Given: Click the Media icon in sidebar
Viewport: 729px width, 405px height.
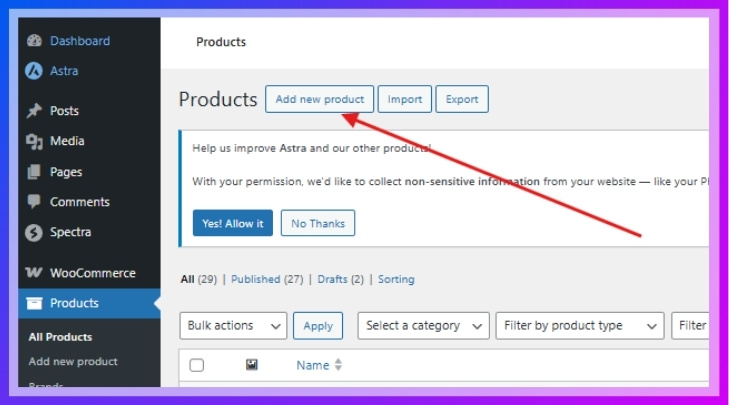Looking at the screenshot, I should [x=34, y=141].
